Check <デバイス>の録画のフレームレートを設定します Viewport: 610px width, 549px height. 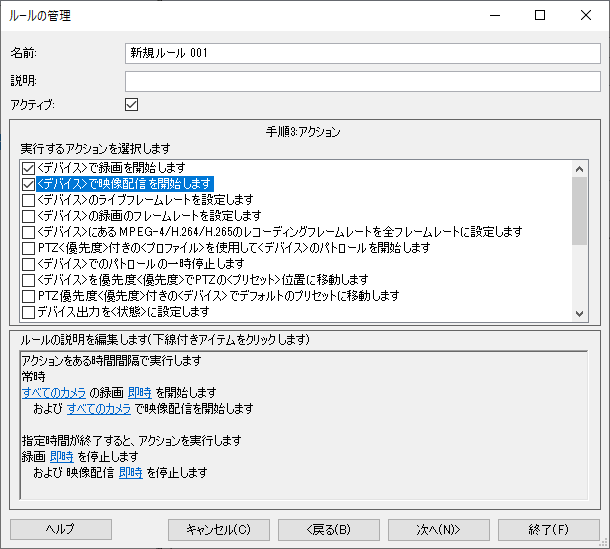point(28,216)
